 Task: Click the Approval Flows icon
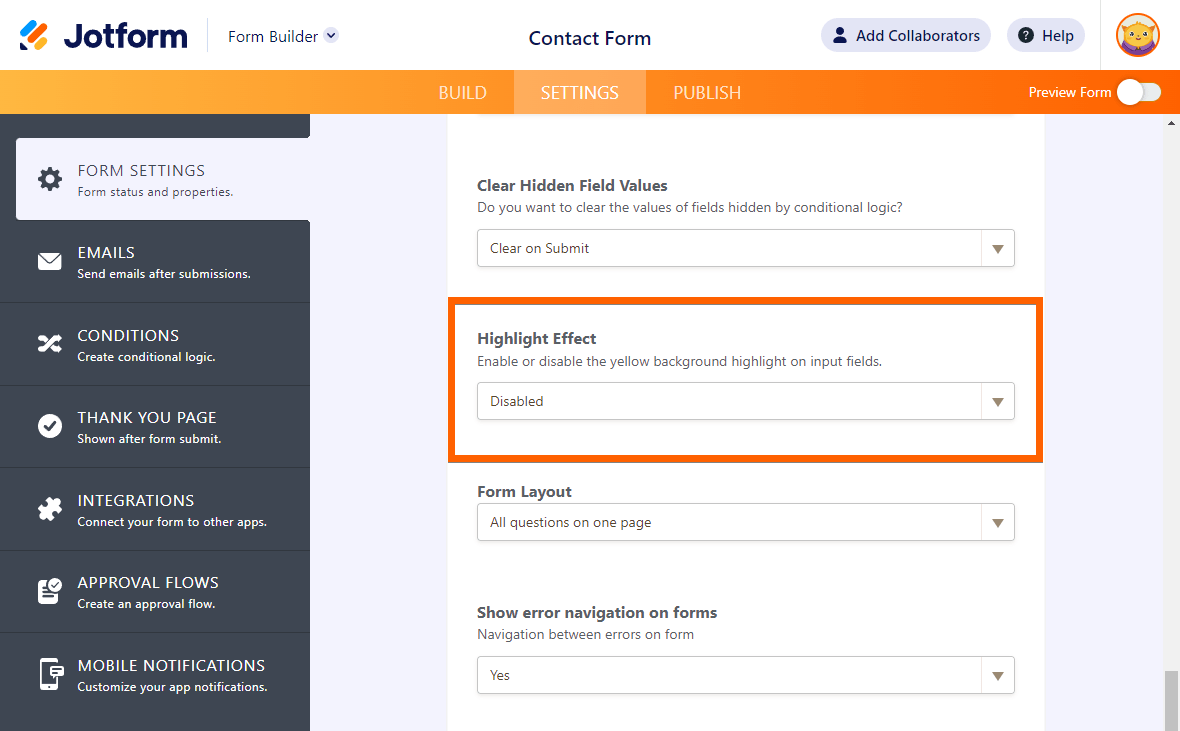point(49,591)
